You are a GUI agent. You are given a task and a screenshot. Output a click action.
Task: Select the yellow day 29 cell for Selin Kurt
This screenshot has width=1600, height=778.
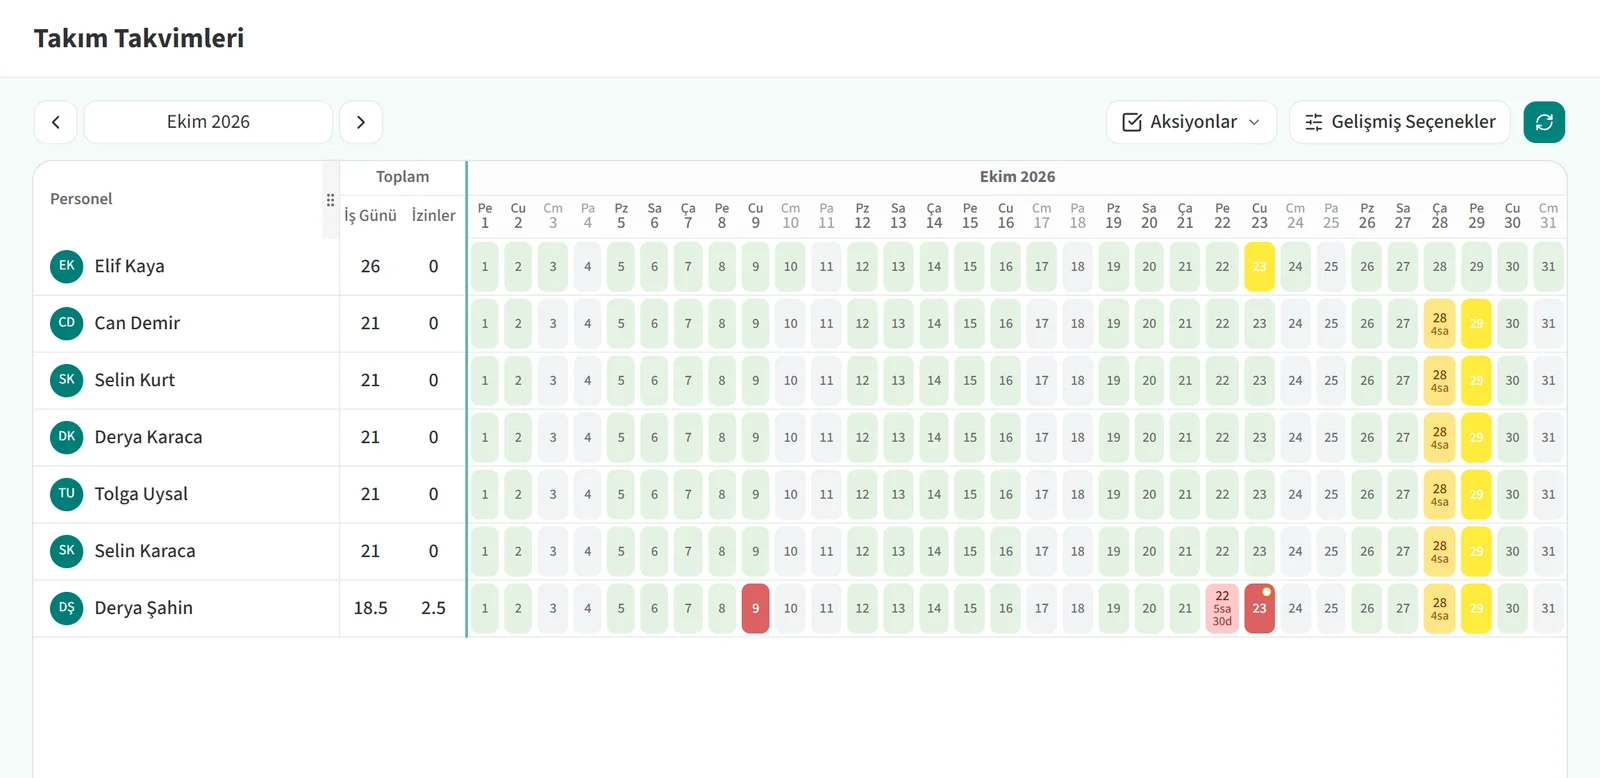(x=1476, y=381)
